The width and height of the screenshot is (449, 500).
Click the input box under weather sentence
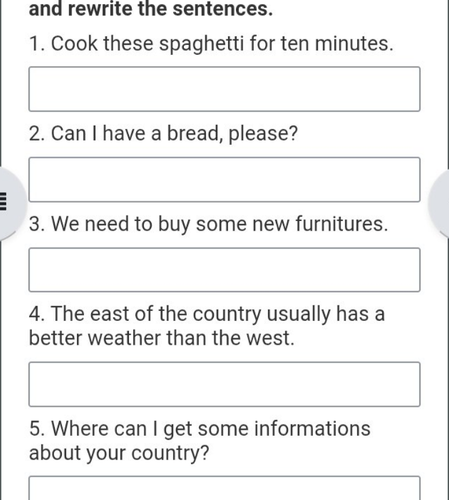[224, 384]
